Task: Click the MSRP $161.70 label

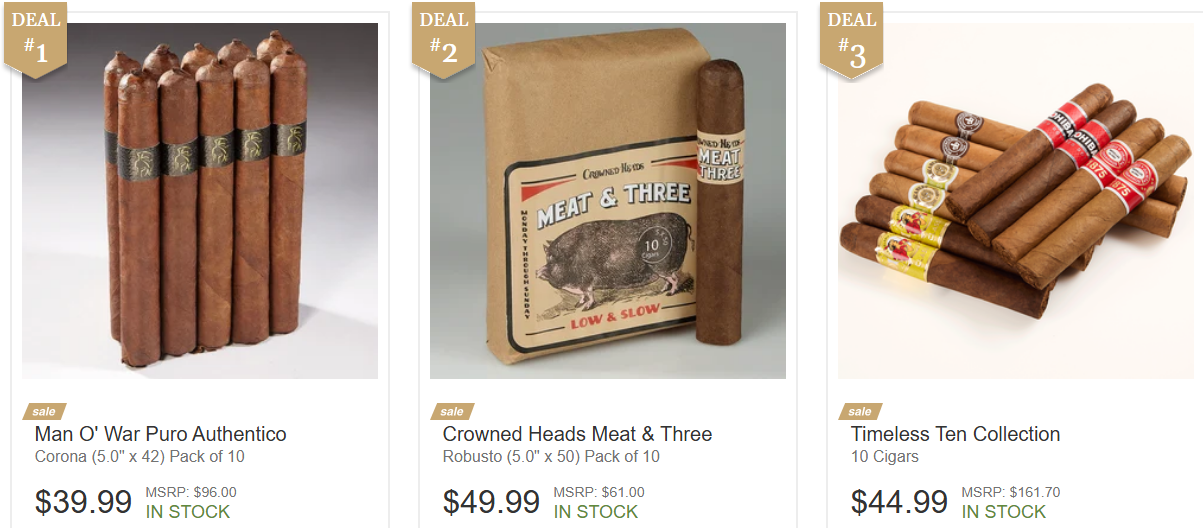Action: tap(1011, 492)
